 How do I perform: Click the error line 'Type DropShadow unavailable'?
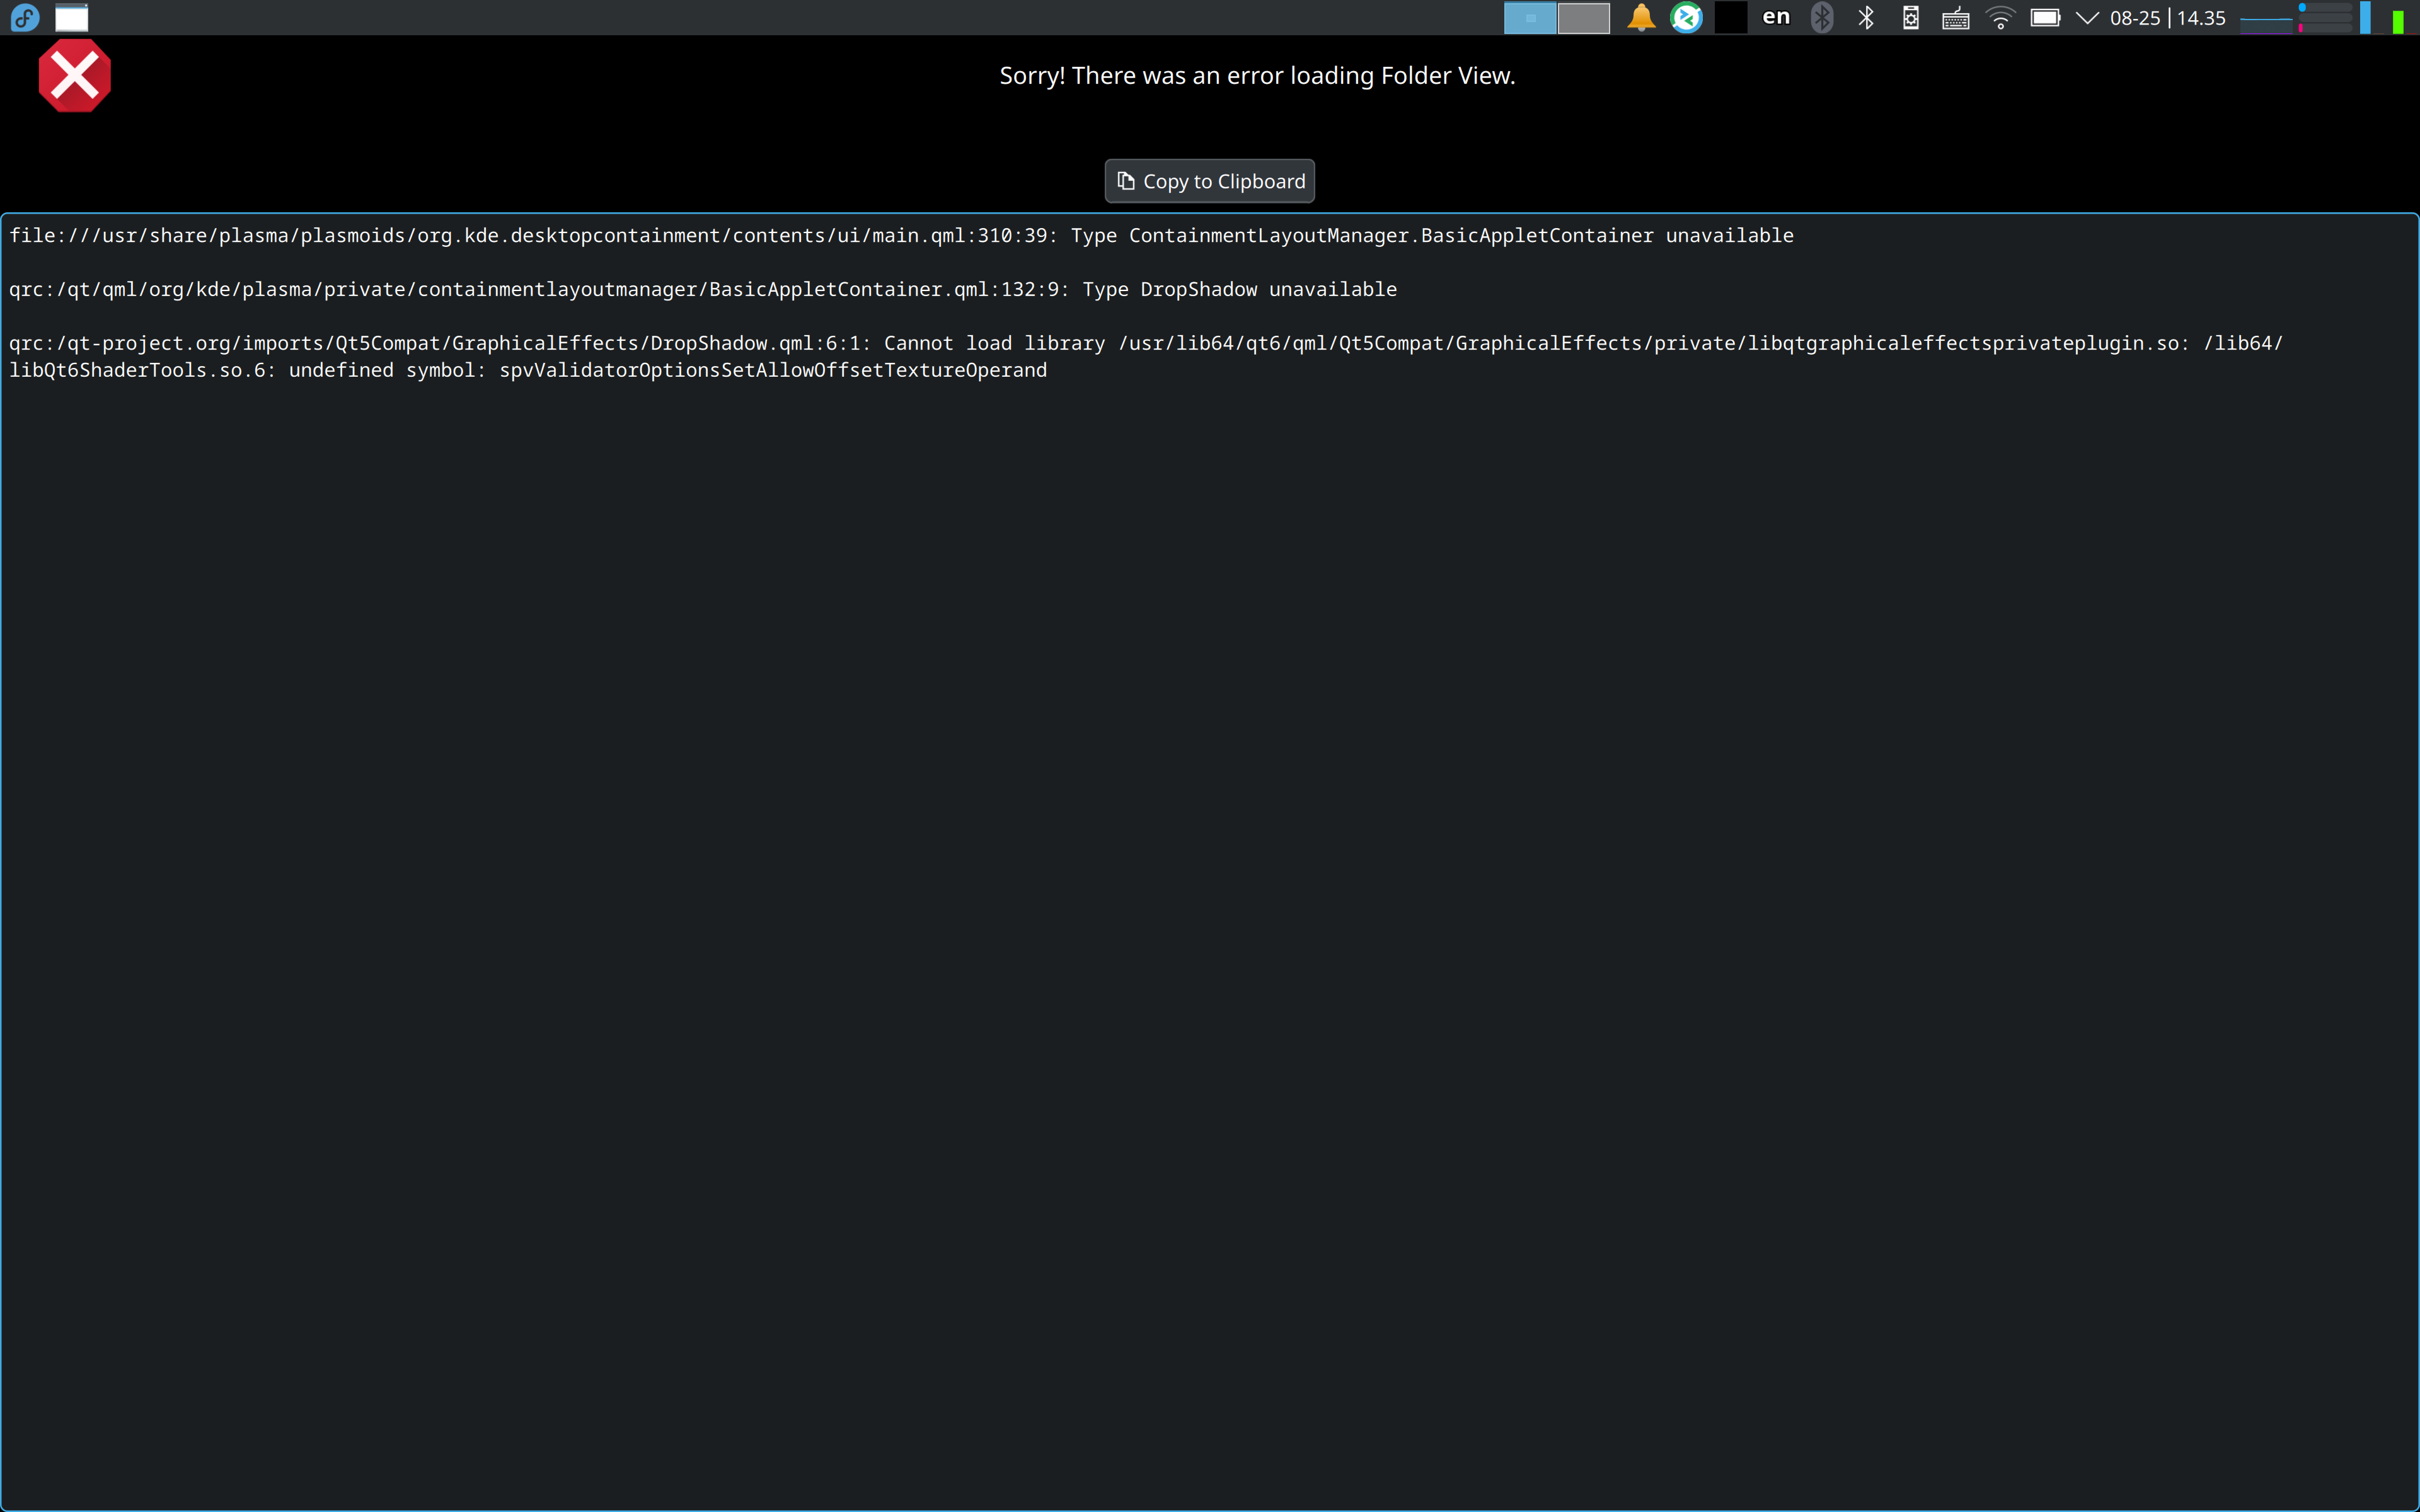click(703, 289)
